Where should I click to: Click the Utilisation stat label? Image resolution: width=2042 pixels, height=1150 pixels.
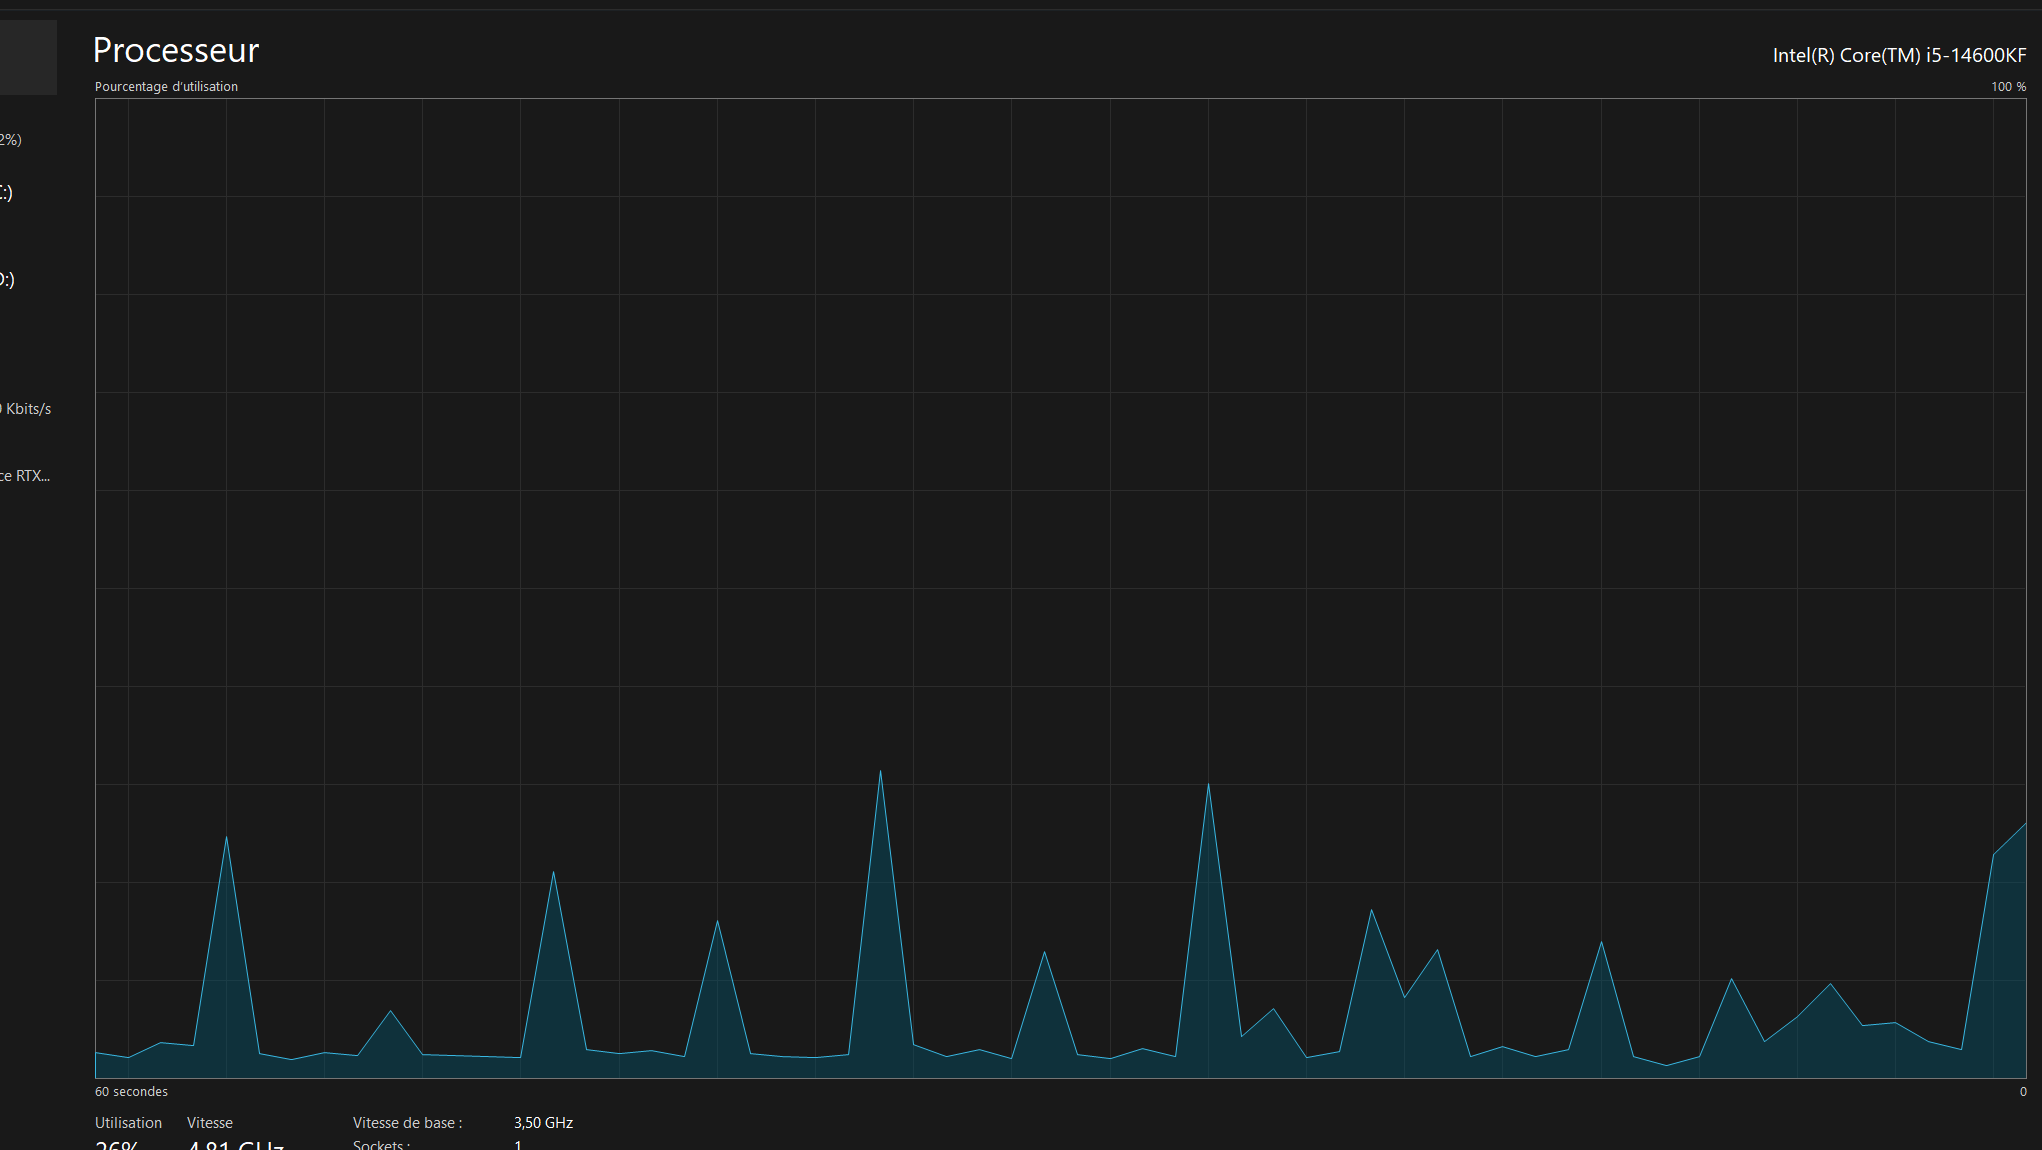click(x=128, y=1122)
